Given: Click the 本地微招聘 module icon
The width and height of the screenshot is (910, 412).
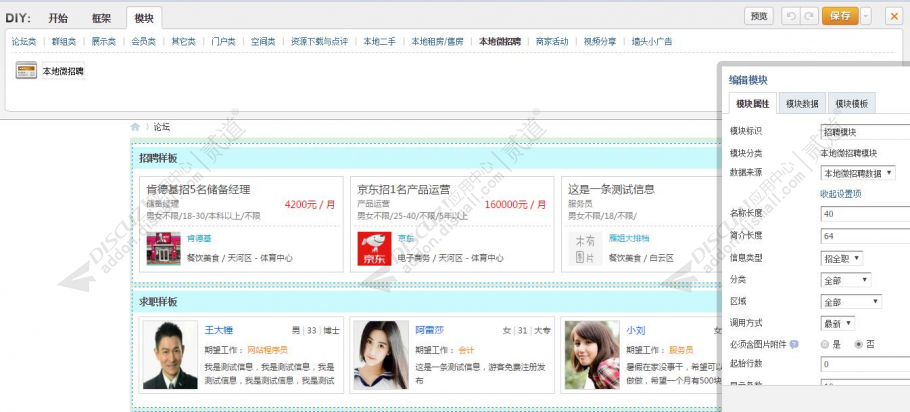Looking at the screenshot, I should pos(25,71).
